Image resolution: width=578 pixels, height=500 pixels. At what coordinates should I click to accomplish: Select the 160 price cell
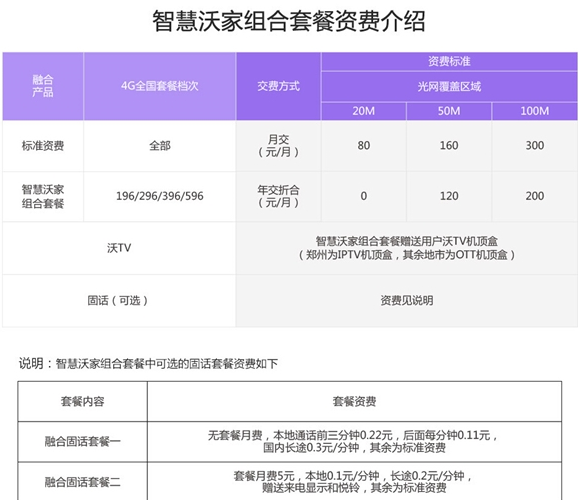(449, 146)
